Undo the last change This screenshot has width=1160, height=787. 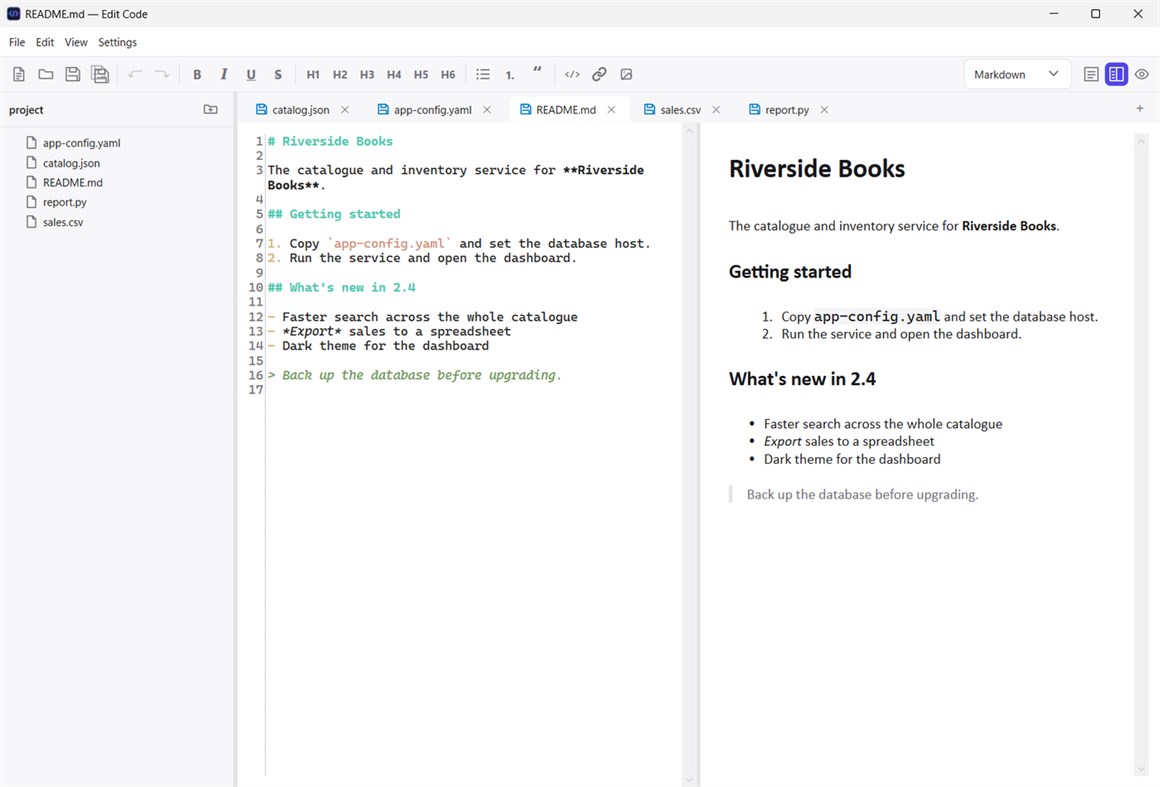coord(135,74)
